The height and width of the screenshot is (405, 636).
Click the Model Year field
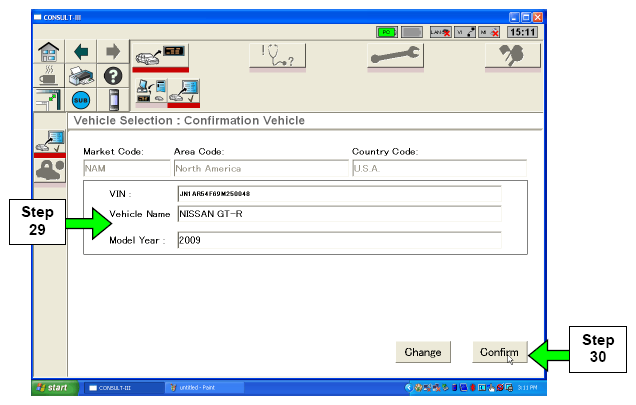coord(338,240)
